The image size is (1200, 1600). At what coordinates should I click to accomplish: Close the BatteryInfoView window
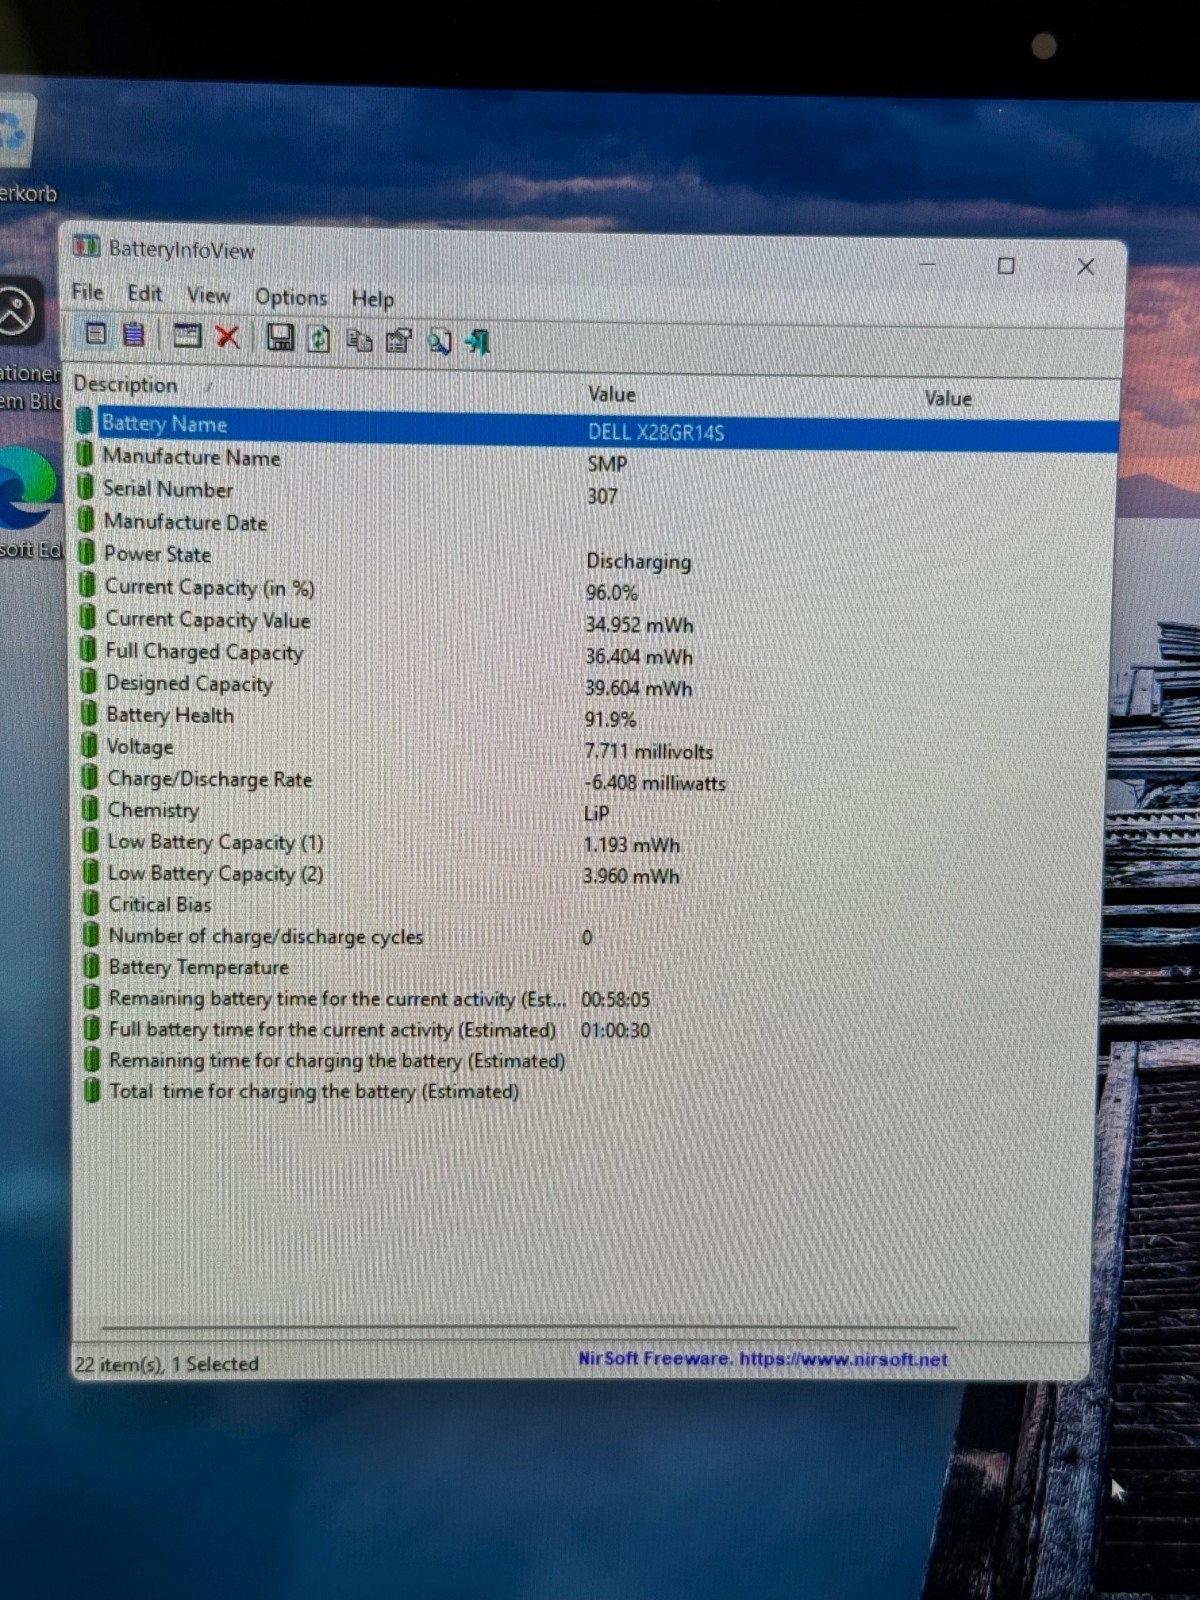pyautogui.click(x=1086, y=267)
